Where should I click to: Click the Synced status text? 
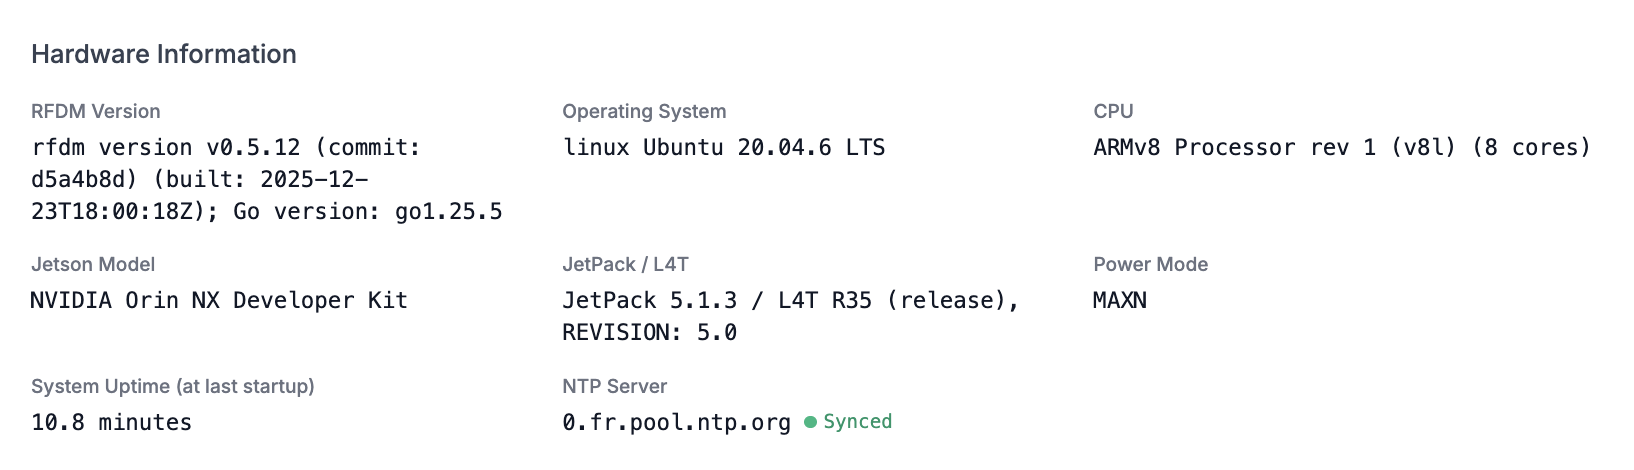(x=857, y=422)
